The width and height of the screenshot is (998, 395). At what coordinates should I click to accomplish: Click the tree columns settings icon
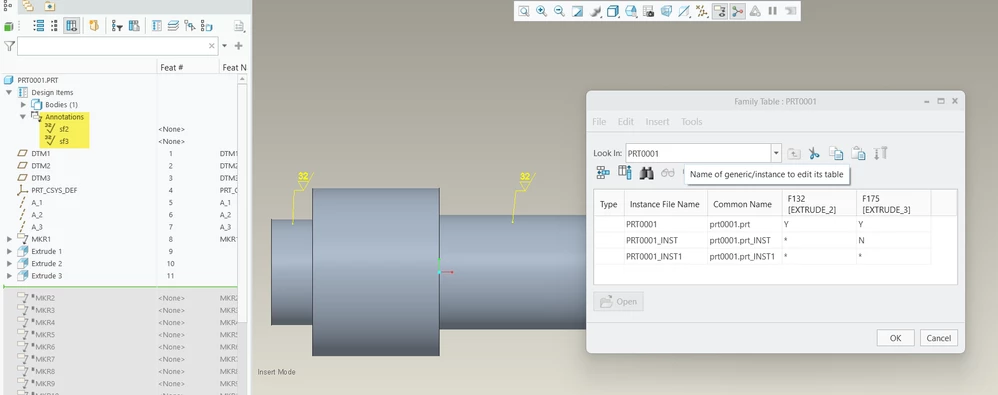pos(134,26)
